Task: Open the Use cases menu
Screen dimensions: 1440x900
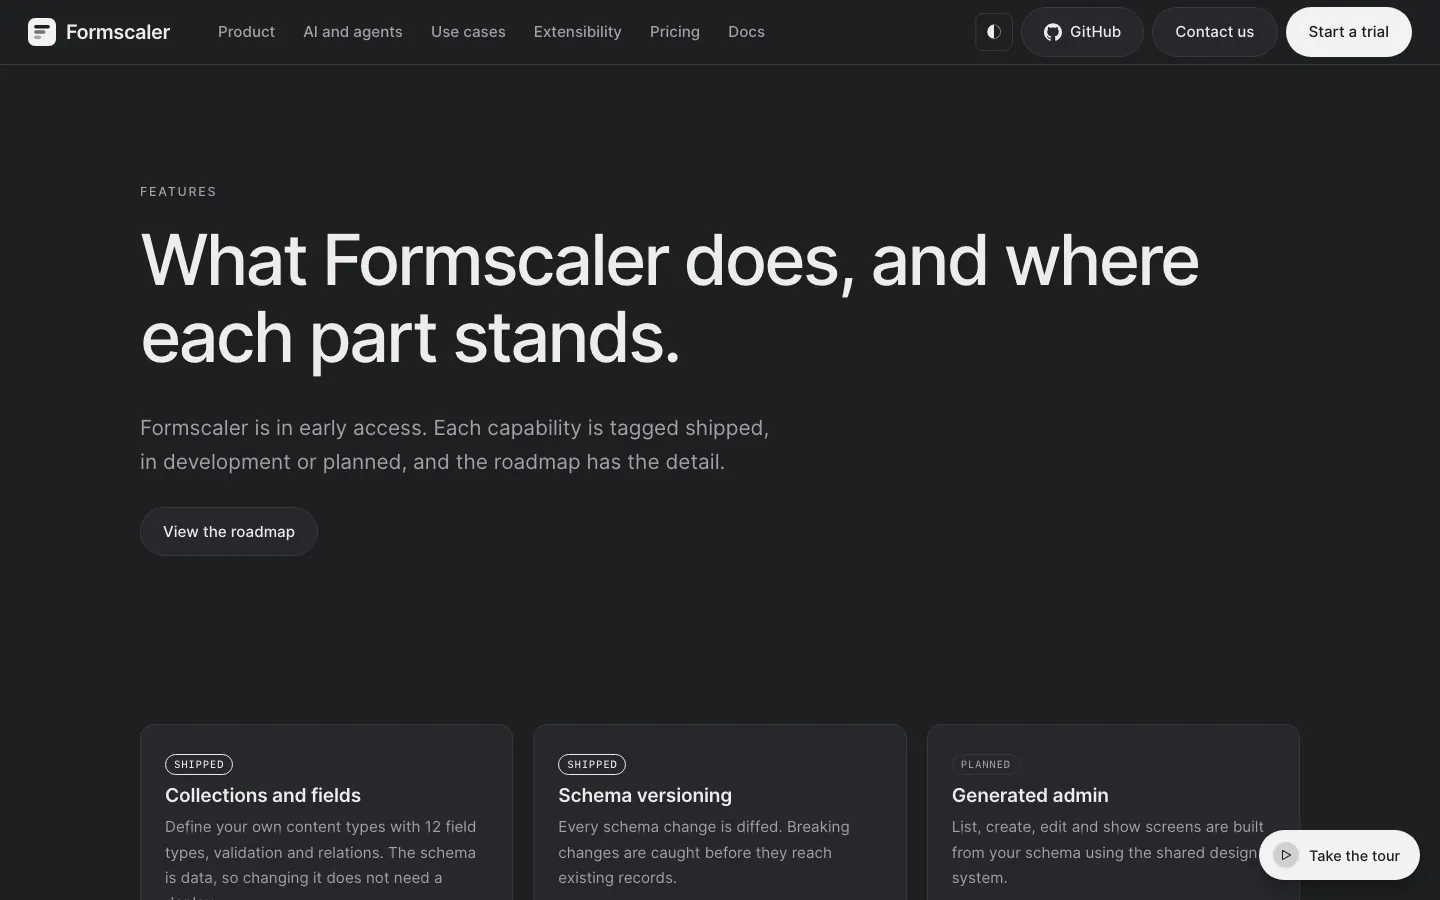Action: point(468,32)
